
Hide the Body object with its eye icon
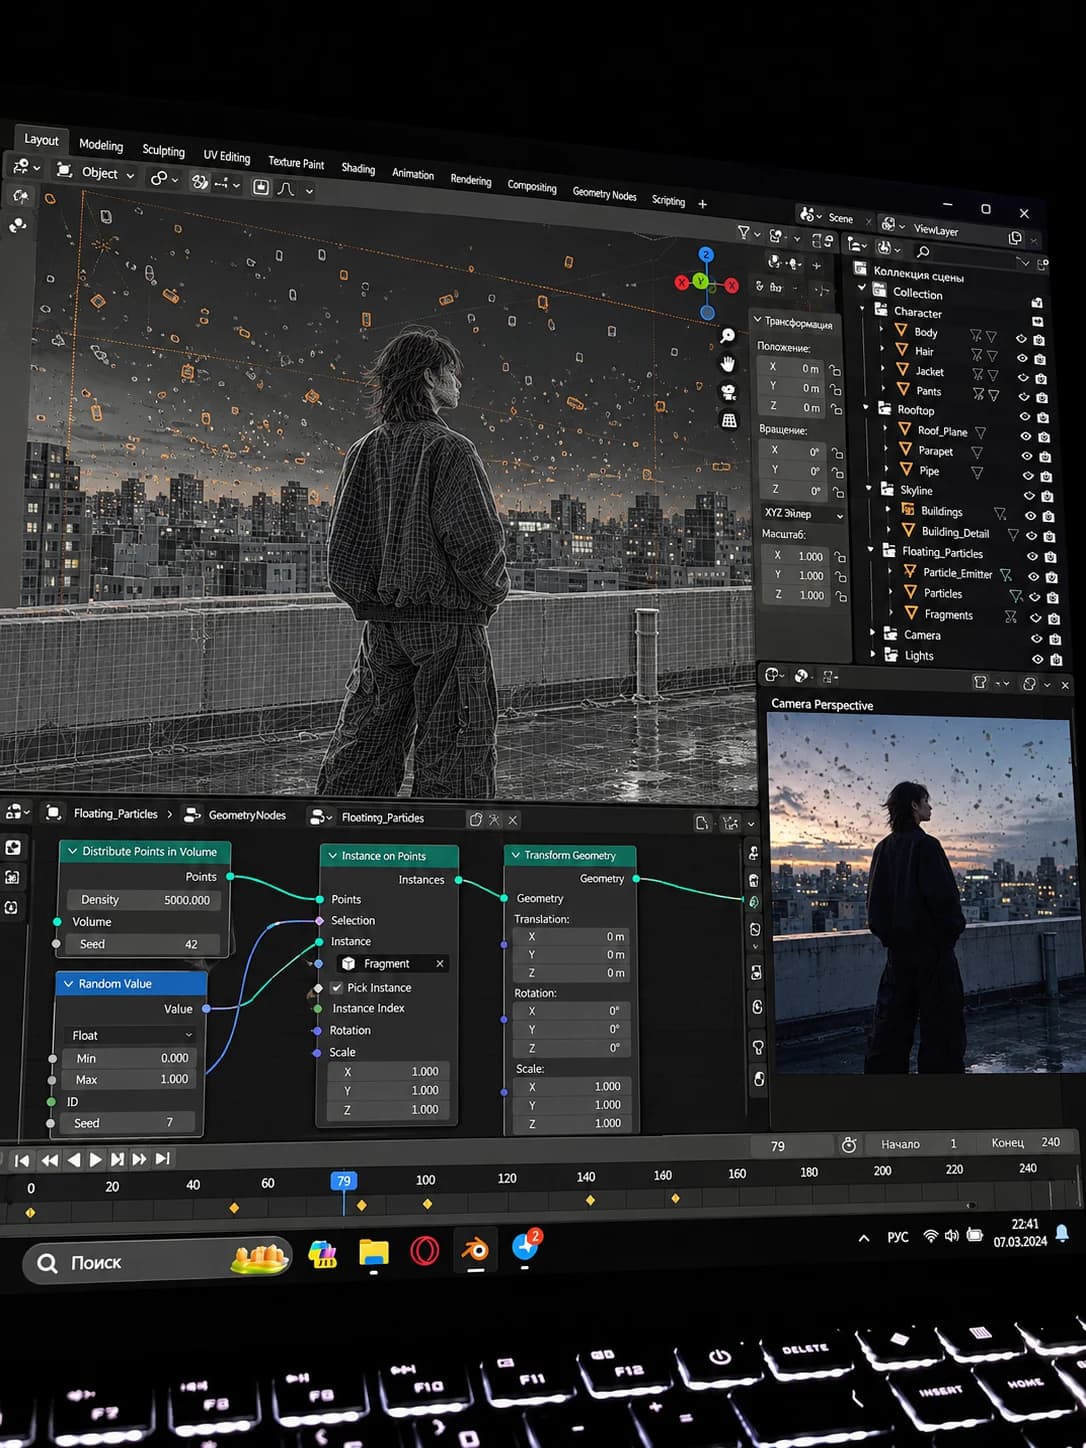coord(1022,339)
